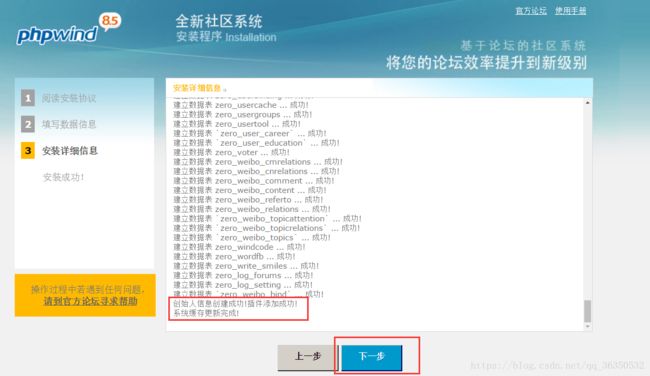Click the zero_user_career log line
Viewport: 650px width, 376px height.
(x=250, y=133)
